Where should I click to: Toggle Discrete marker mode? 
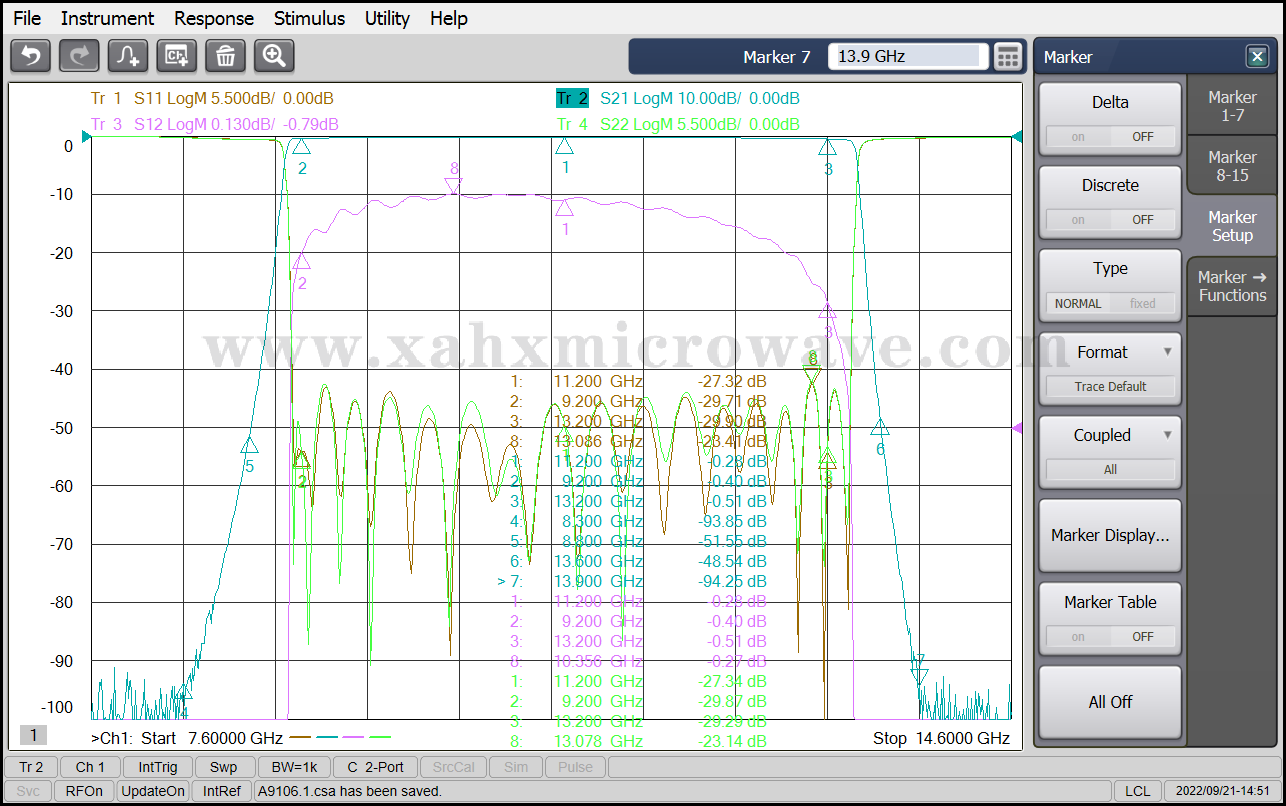(1110, 219)
